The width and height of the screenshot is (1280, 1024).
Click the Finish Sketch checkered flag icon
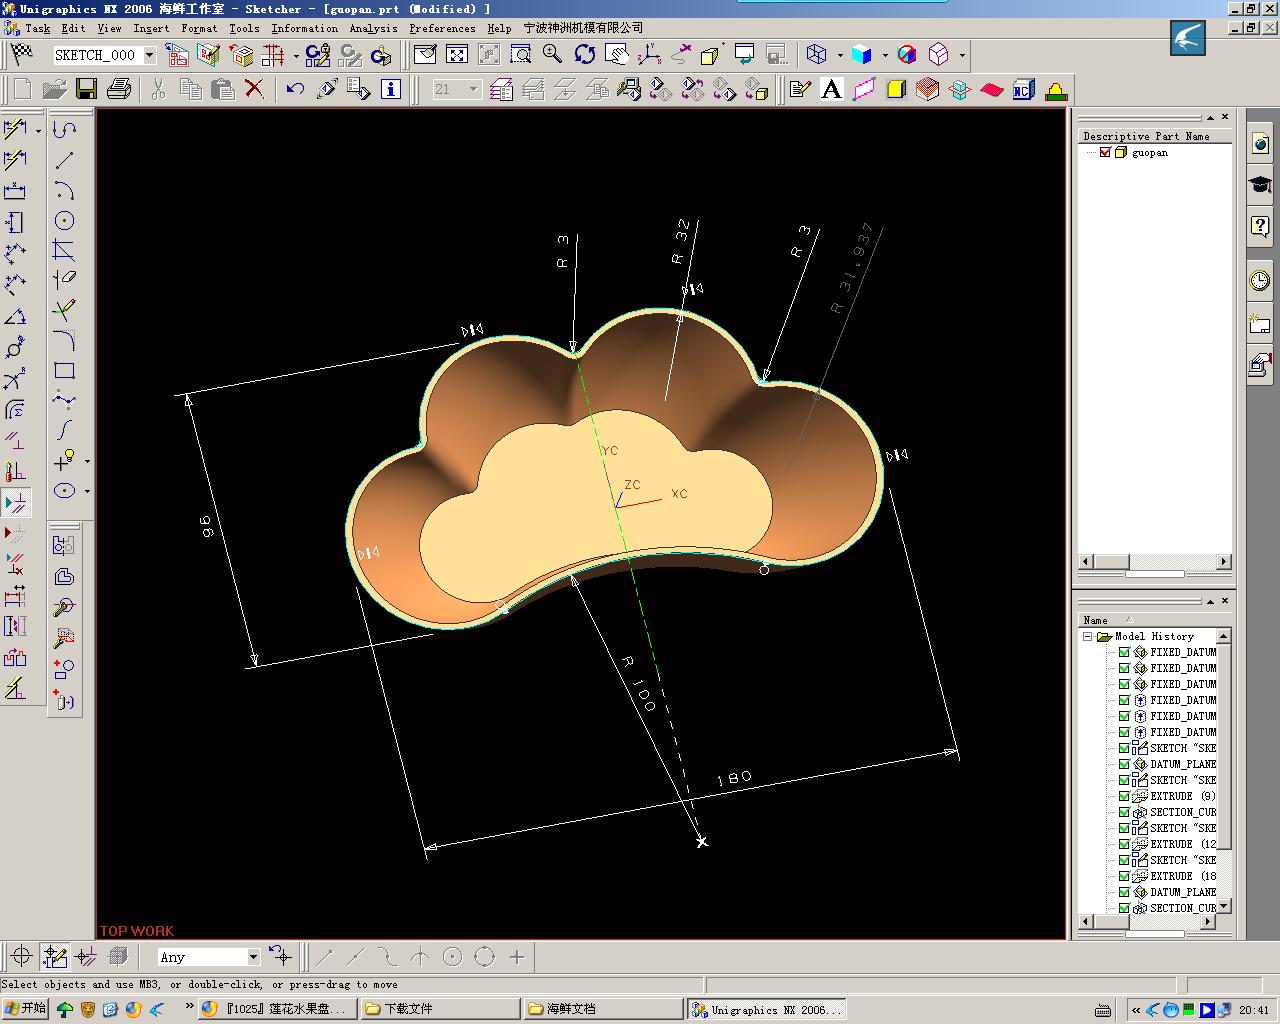pyautogui.click(x=21, y=54)
